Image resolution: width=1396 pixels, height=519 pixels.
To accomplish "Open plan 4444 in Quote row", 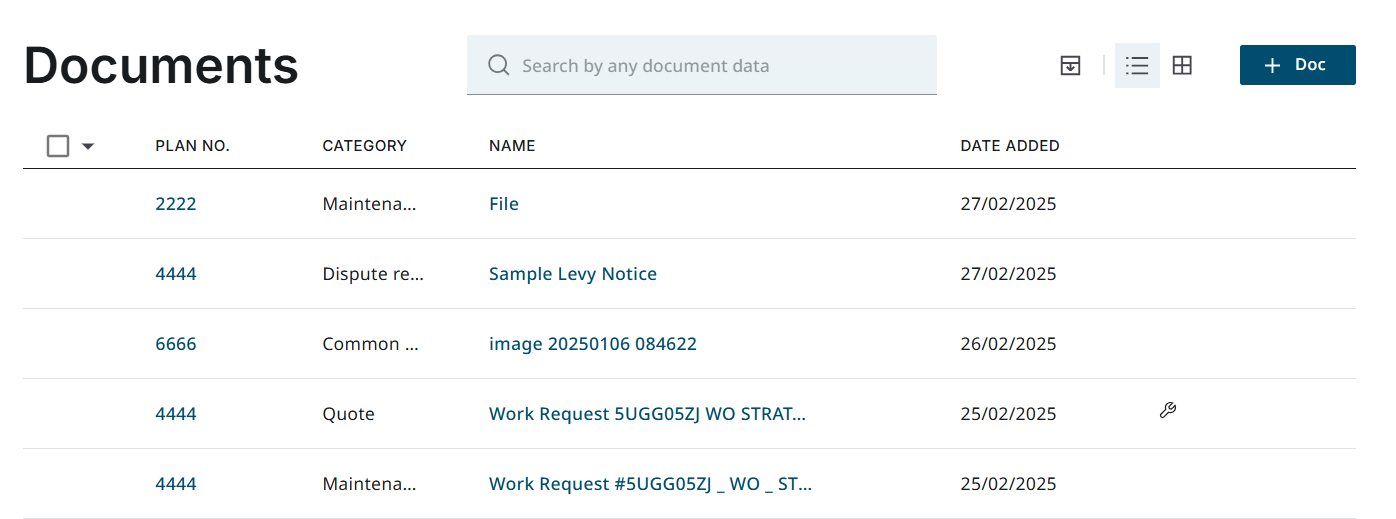I will tap(176, 414).
